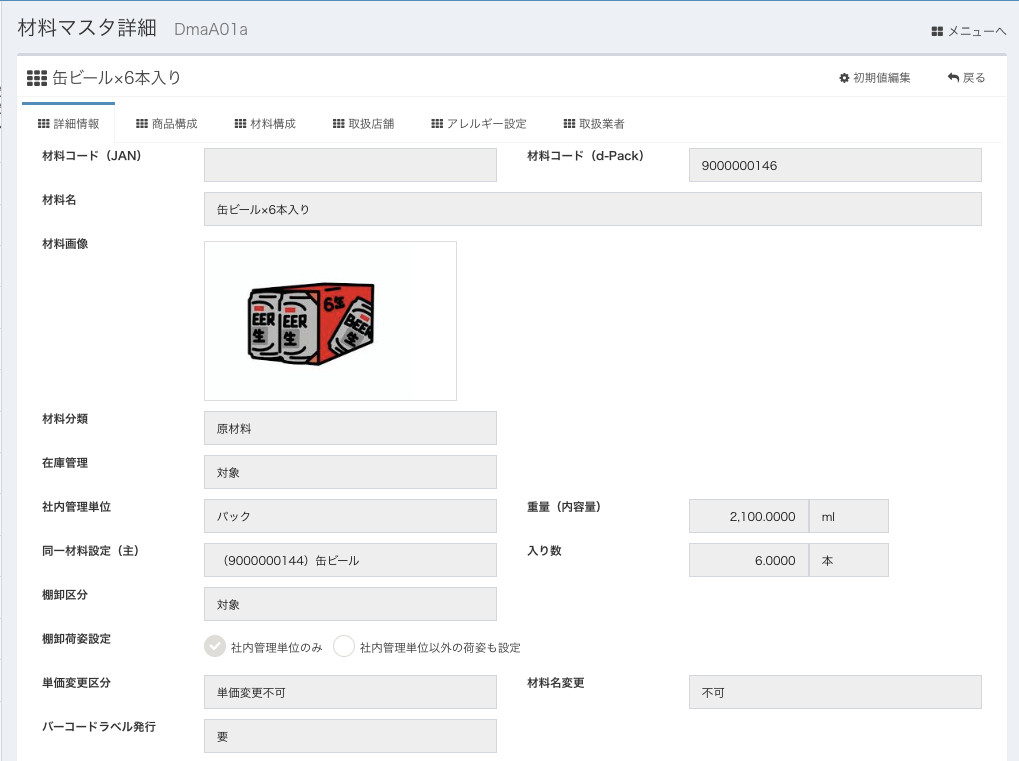Click the grid icon on 商品構成 tab
Image resolution: width=1019 pixels, height=761 pixels.
click(141, 124)
